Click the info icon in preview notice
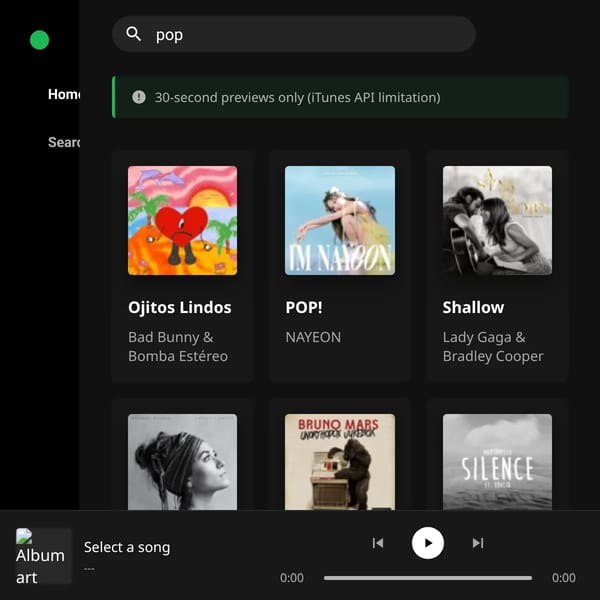 (139, 97)
